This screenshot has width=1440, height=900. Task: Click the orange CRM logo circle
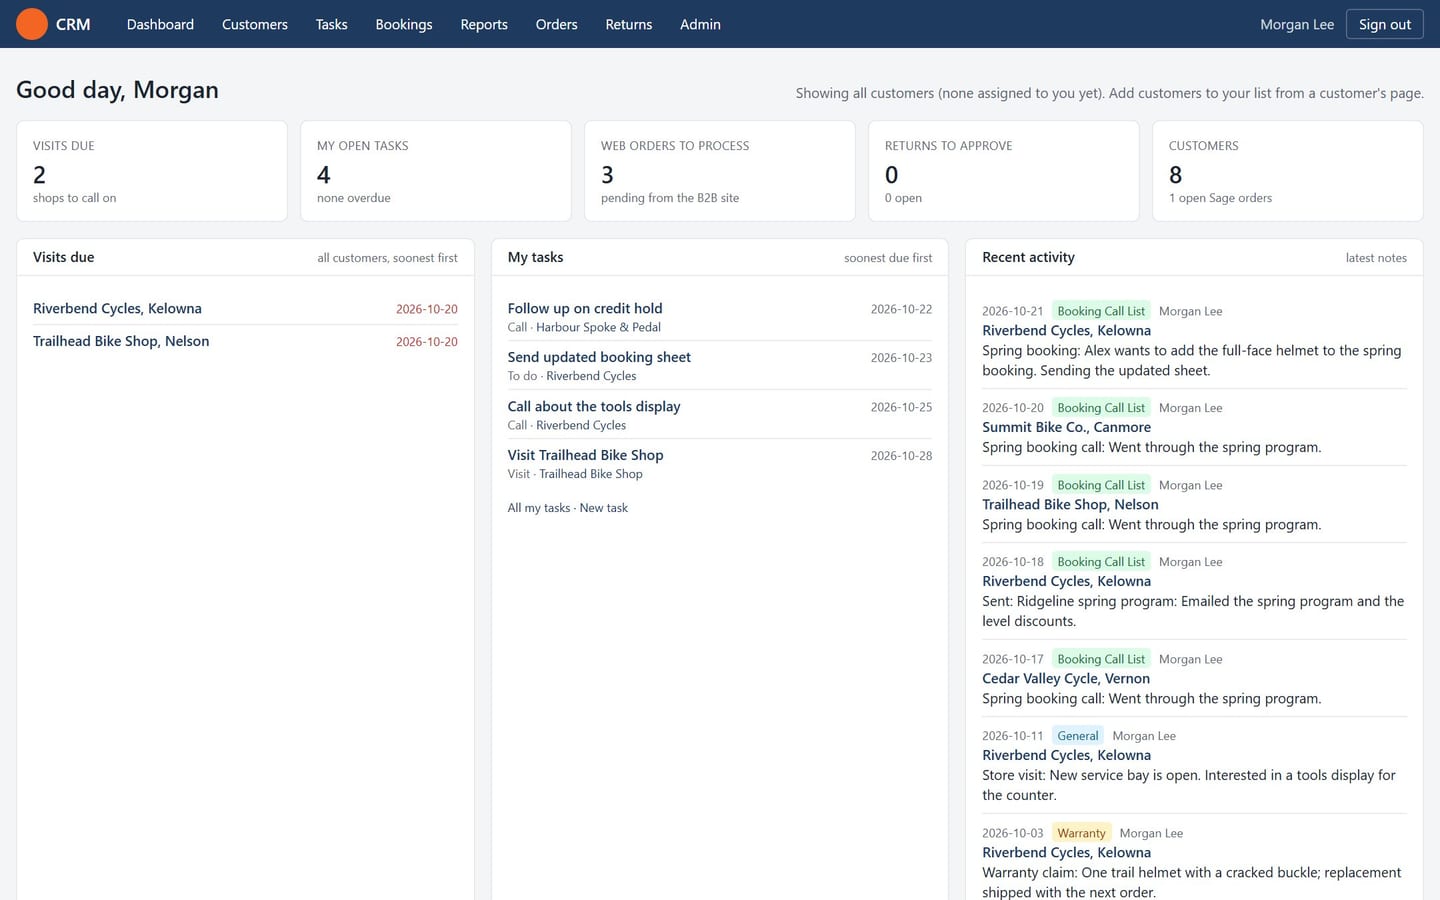click(x=32, y=24)
